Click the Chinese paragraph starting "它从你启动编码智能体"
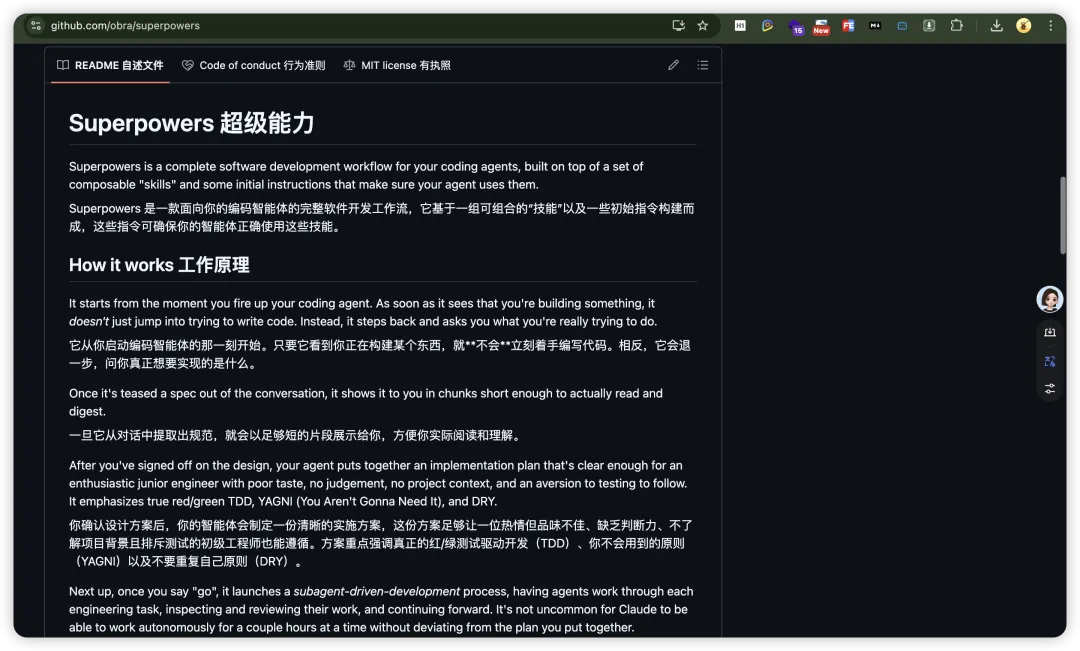 click(x=380, y=354)
